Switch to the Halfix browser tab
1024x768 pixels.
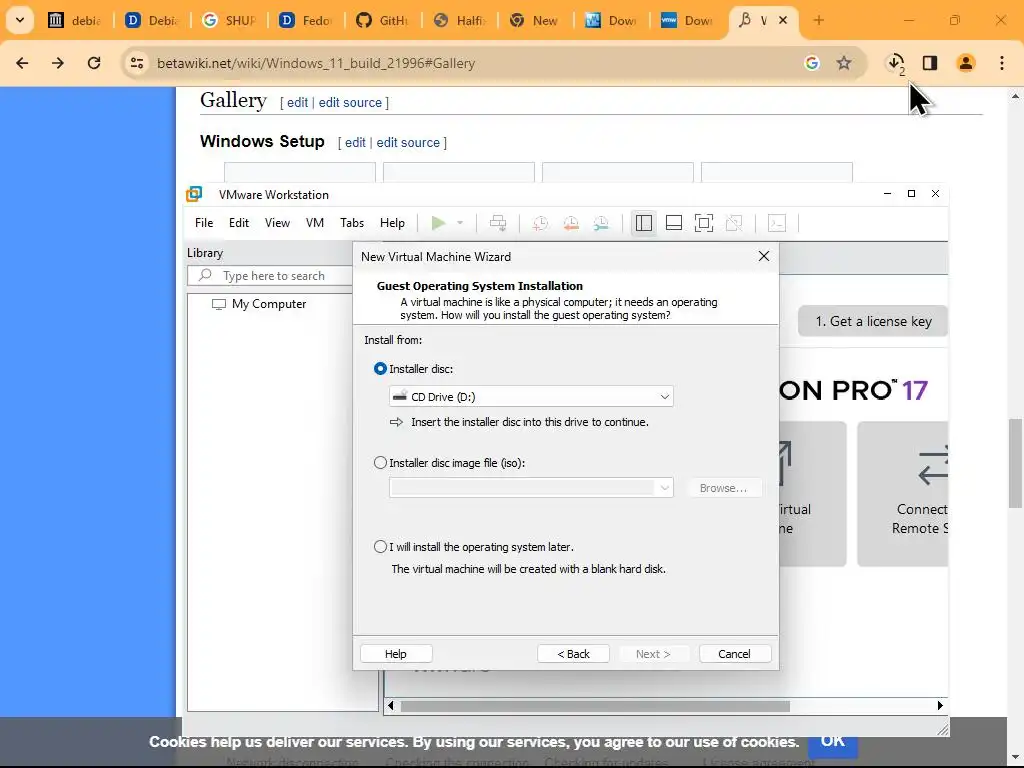coord(460,20)
